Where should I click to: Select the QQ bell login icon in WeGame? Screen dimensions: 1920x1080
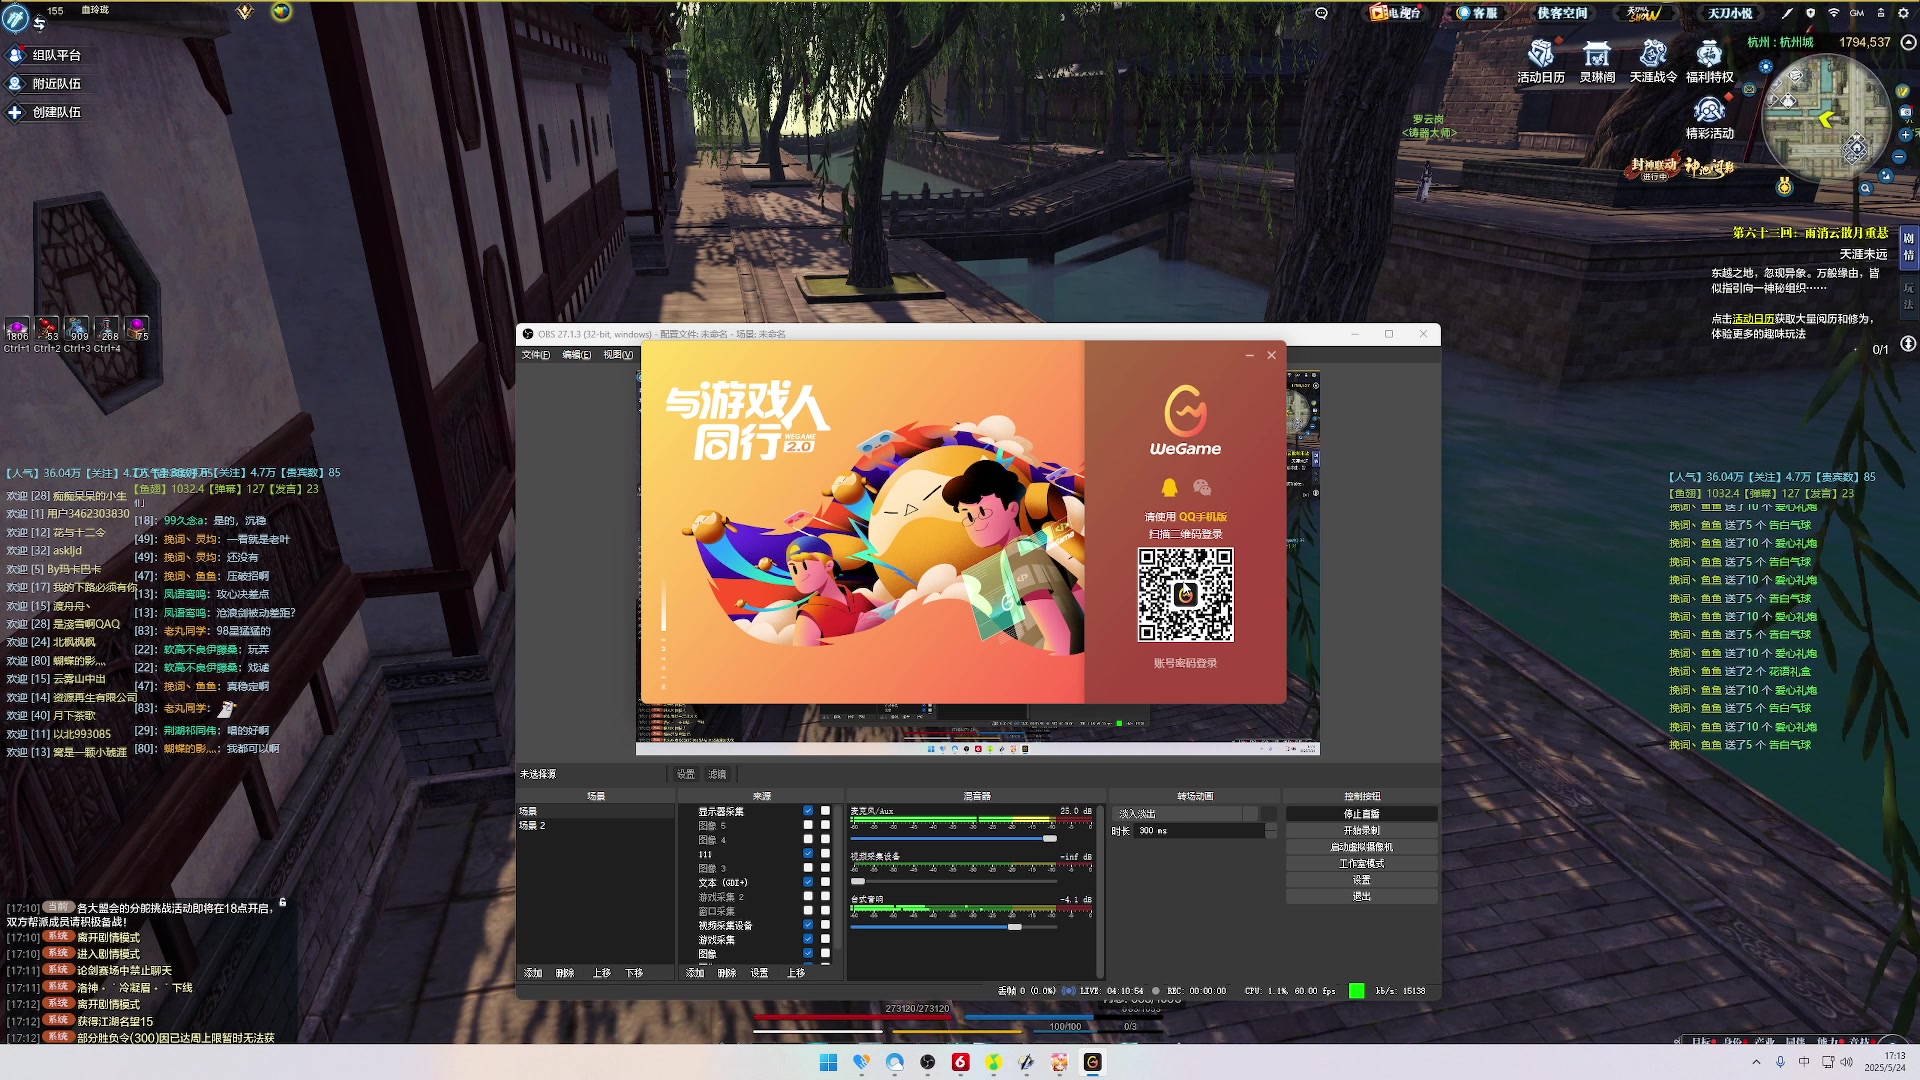(1169, 487)
